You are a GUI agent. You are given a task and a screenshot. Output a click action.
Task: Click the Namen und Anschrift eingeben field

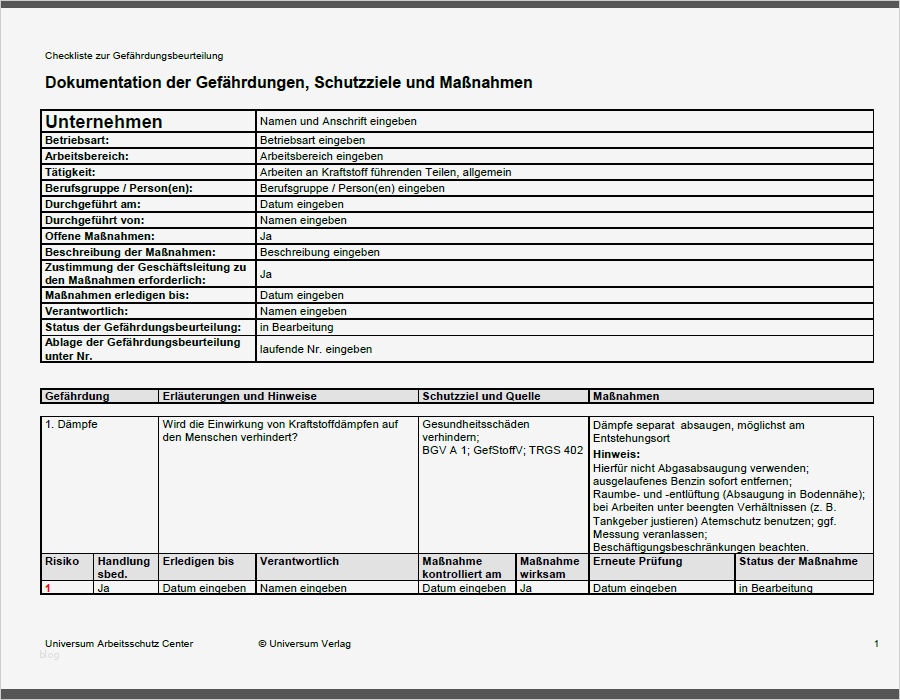328,120
